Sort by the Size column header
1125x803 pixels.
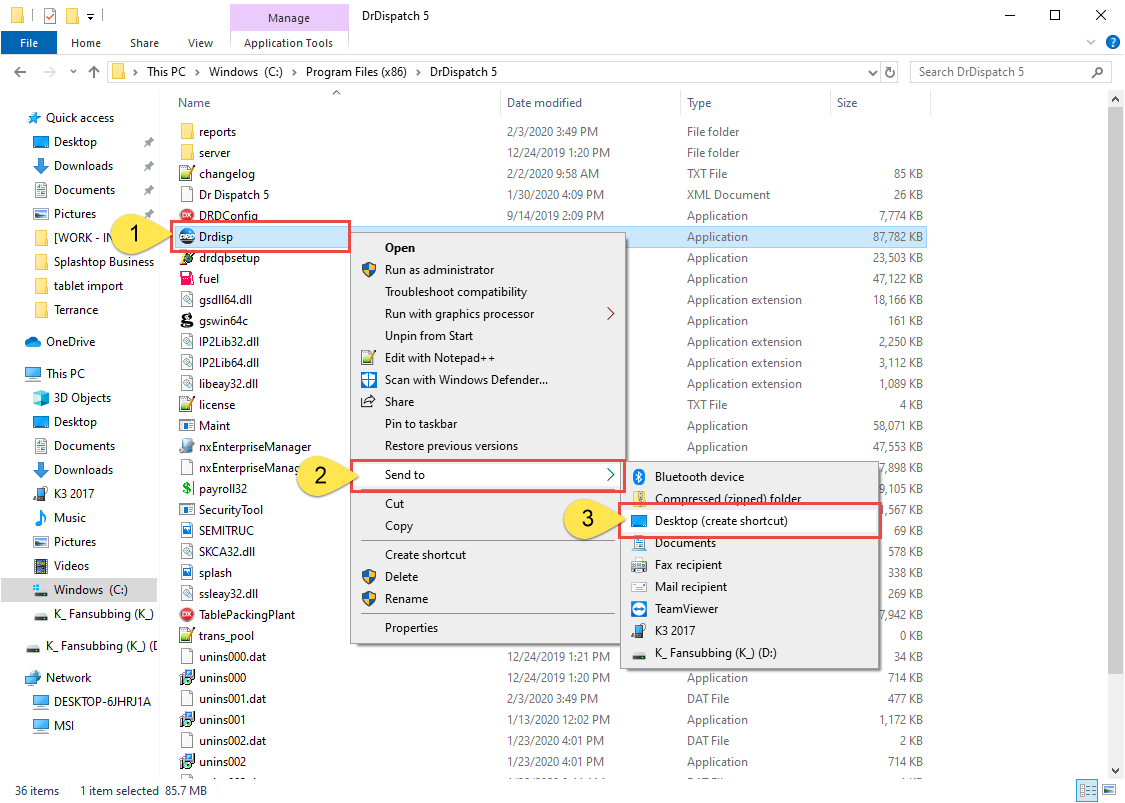click(x=880, y=103)
